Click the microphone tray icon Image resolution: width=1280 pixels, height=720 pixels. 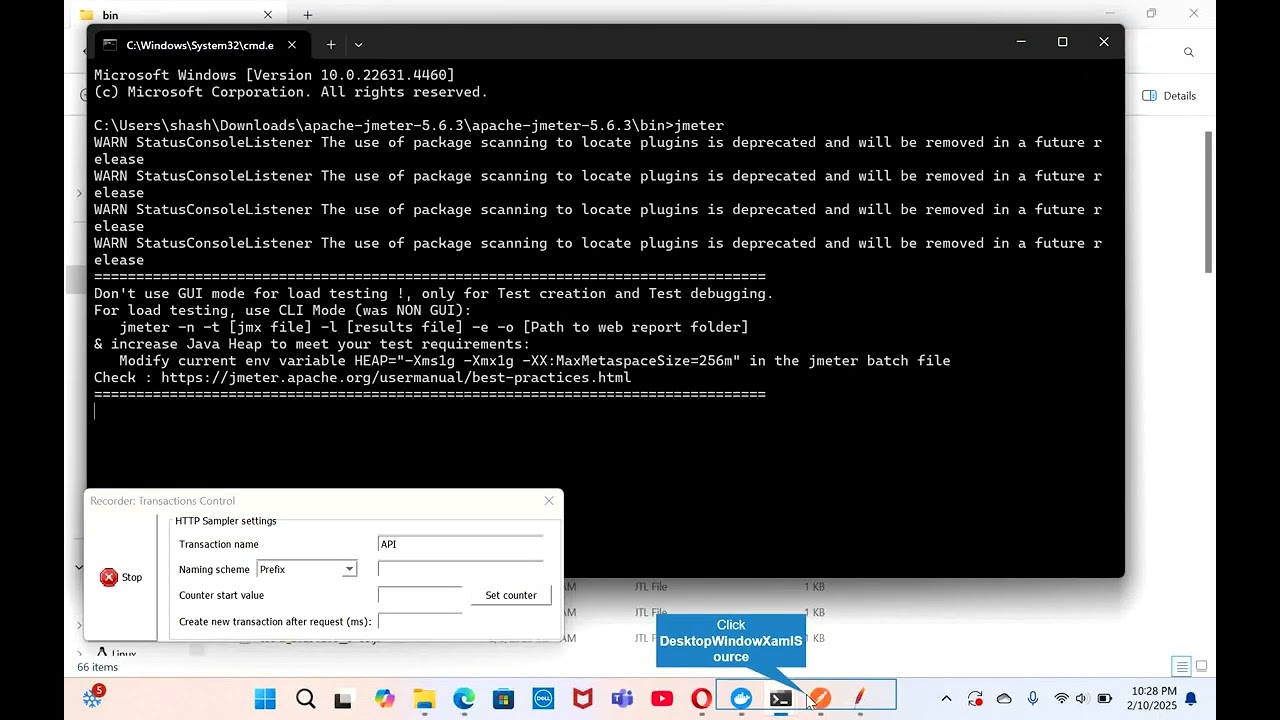pos(1033,698)
